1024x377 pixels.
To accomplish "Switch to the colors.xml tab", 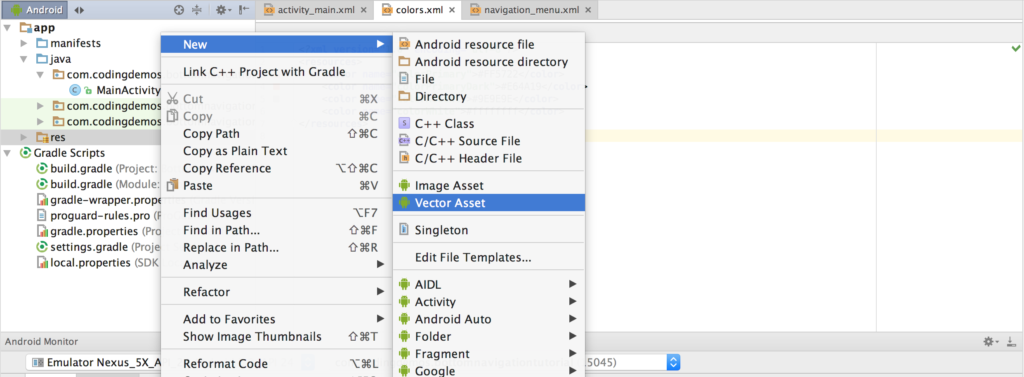I will point(419,10).
